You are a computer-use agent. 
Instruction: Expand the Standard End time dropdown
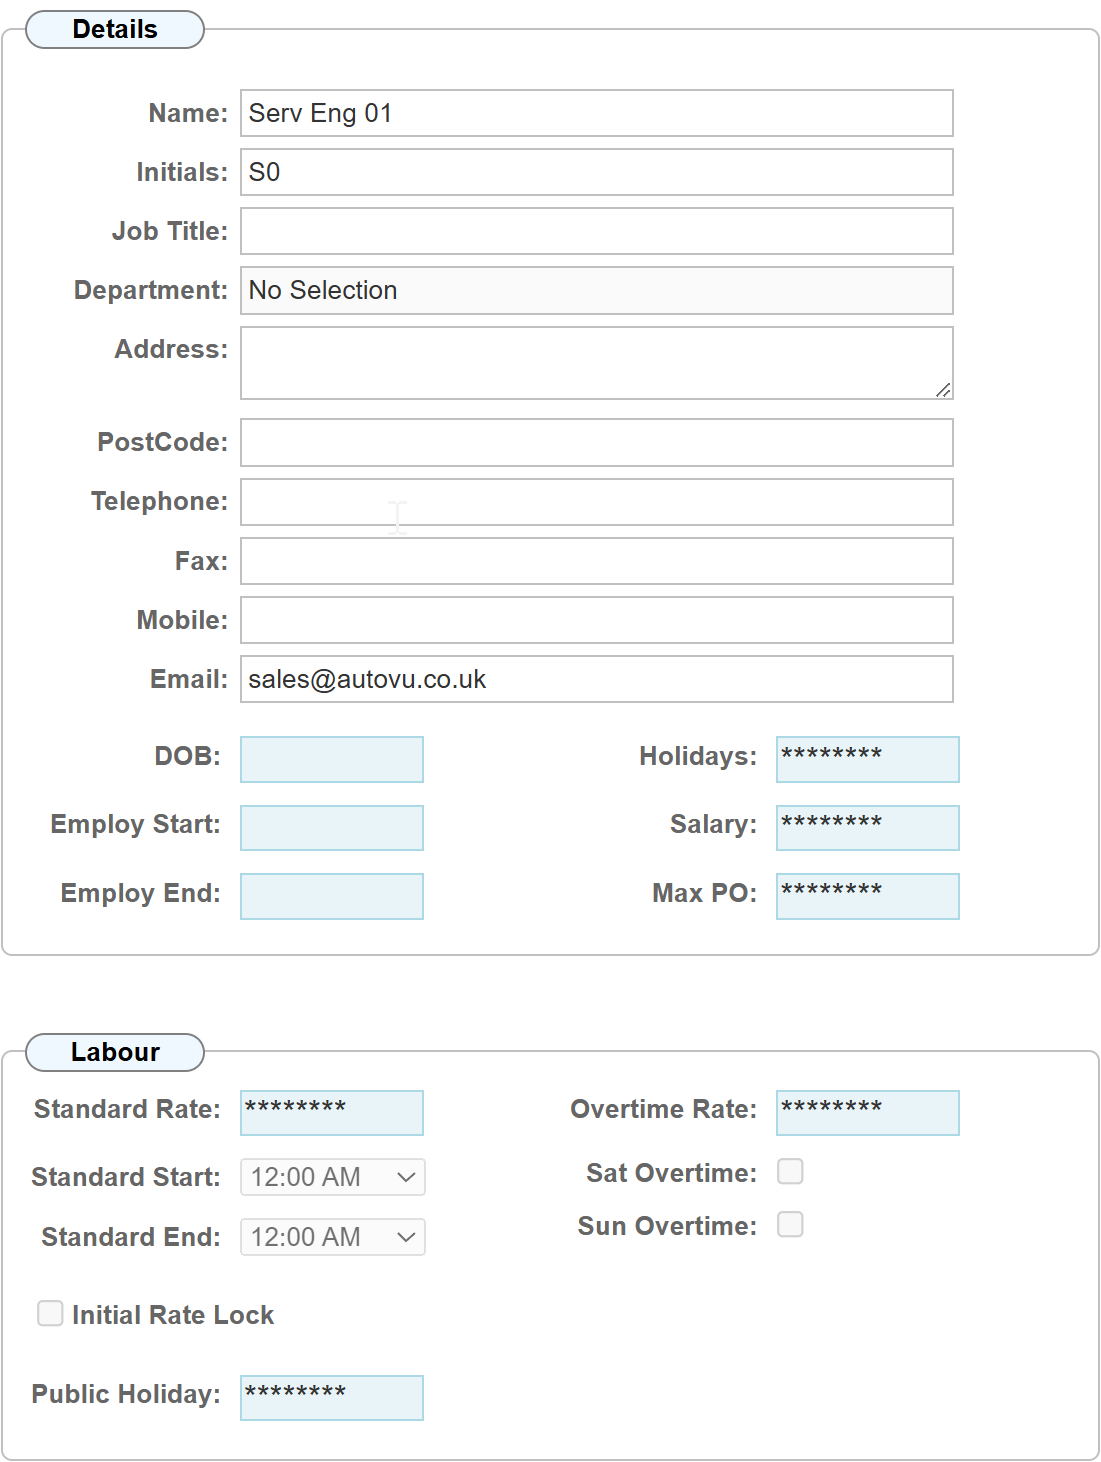(x=333, y=1237)
